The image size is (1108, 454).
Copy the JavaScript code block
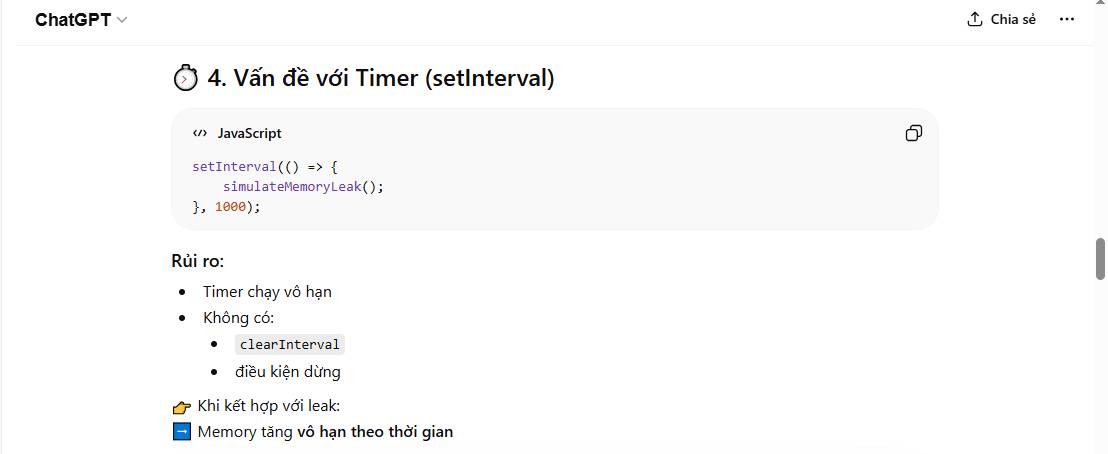pos(913,133)
